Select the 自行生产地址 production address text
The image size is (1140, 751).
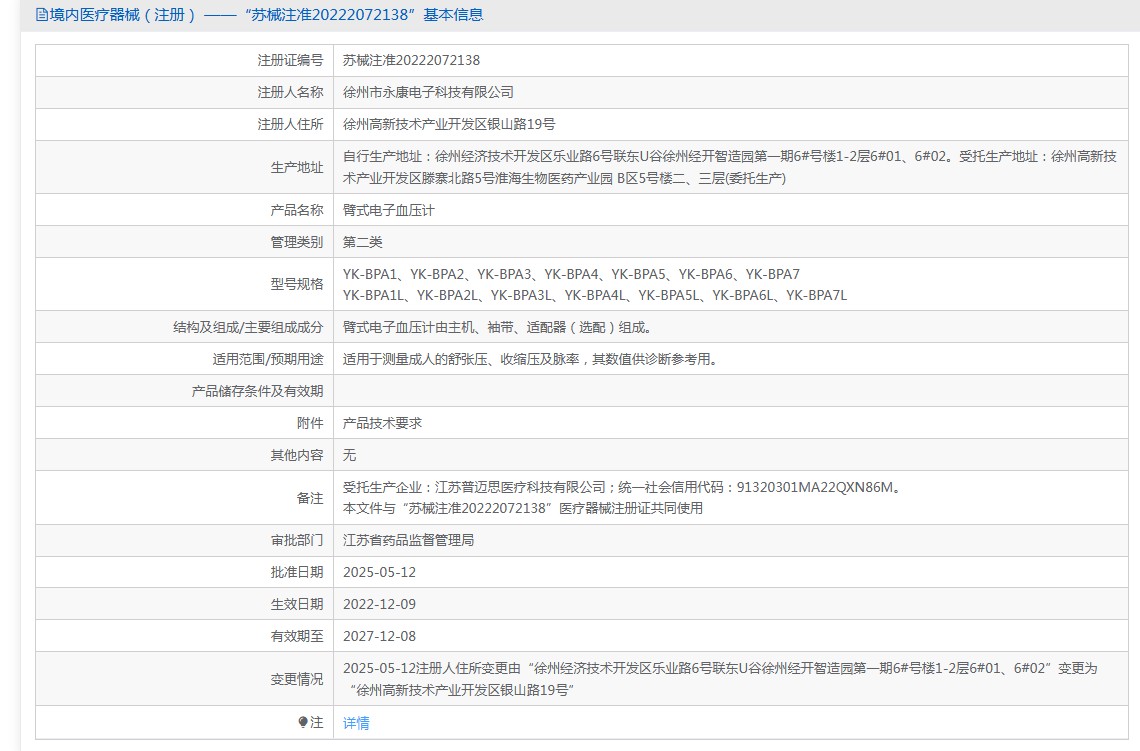click(729, 167)
